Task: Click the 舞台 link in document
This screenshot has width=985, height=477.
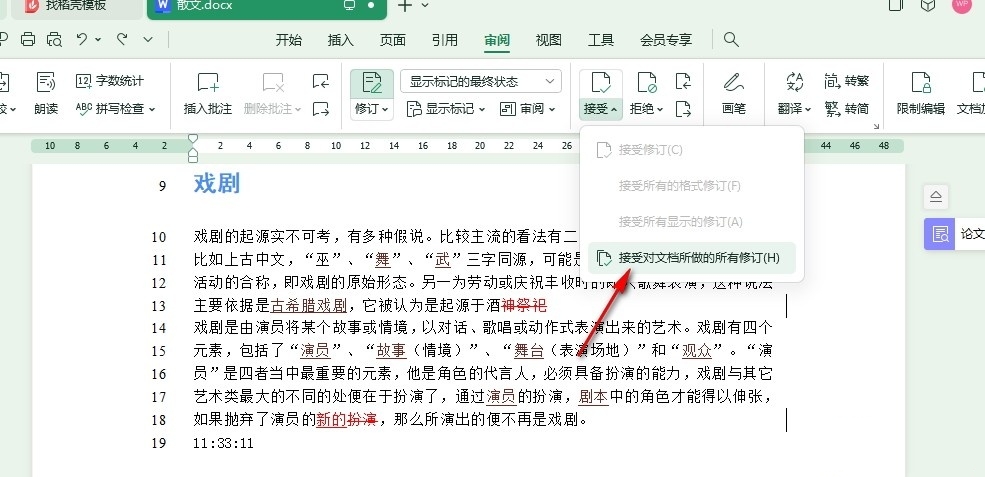Action: click(x=528, y=351)
